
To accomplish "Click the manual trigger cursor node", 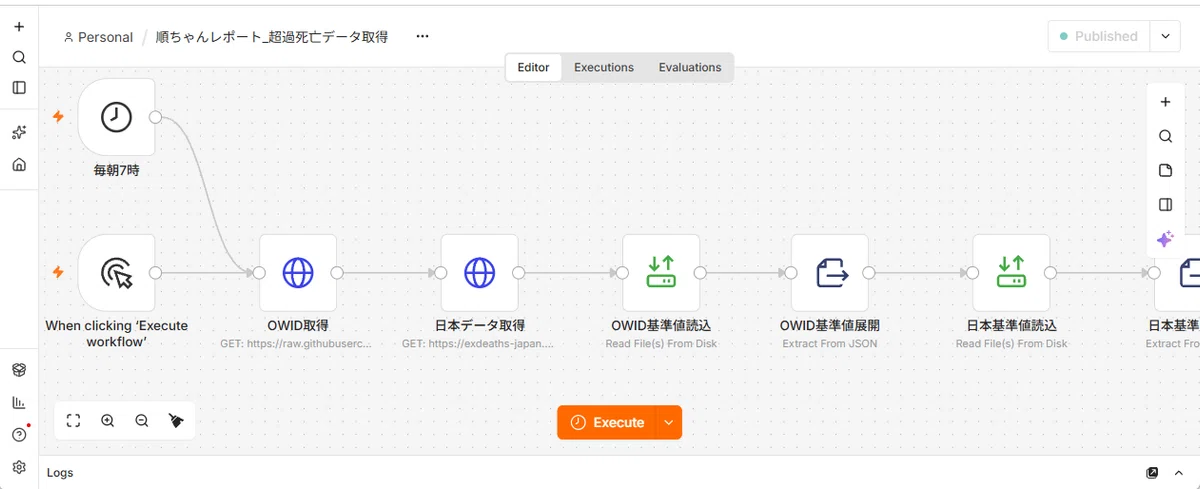I will click(116, 273).
